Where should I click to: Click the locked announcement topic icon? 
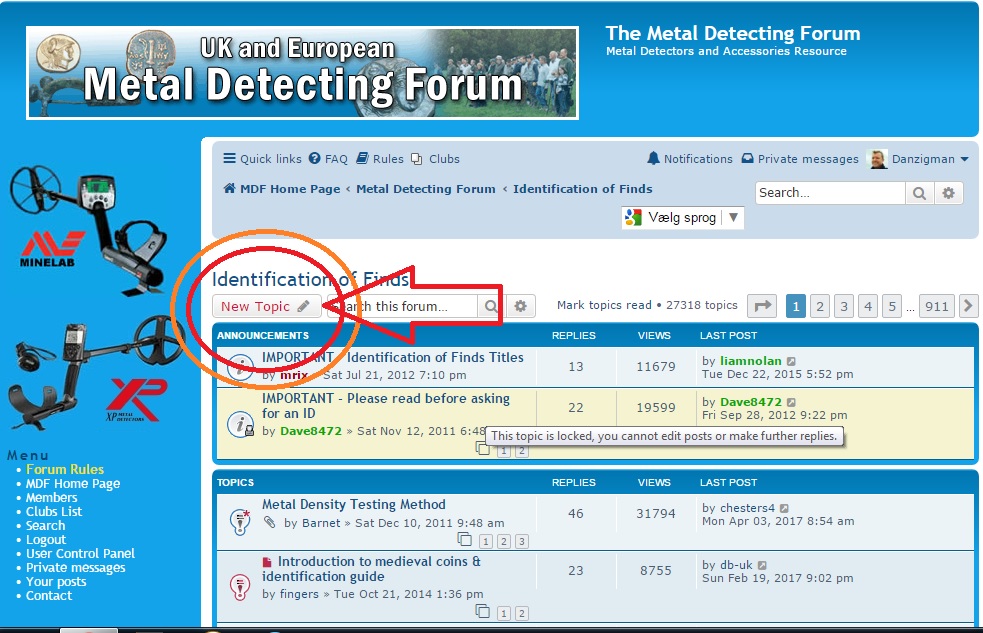tap(240, 424)
